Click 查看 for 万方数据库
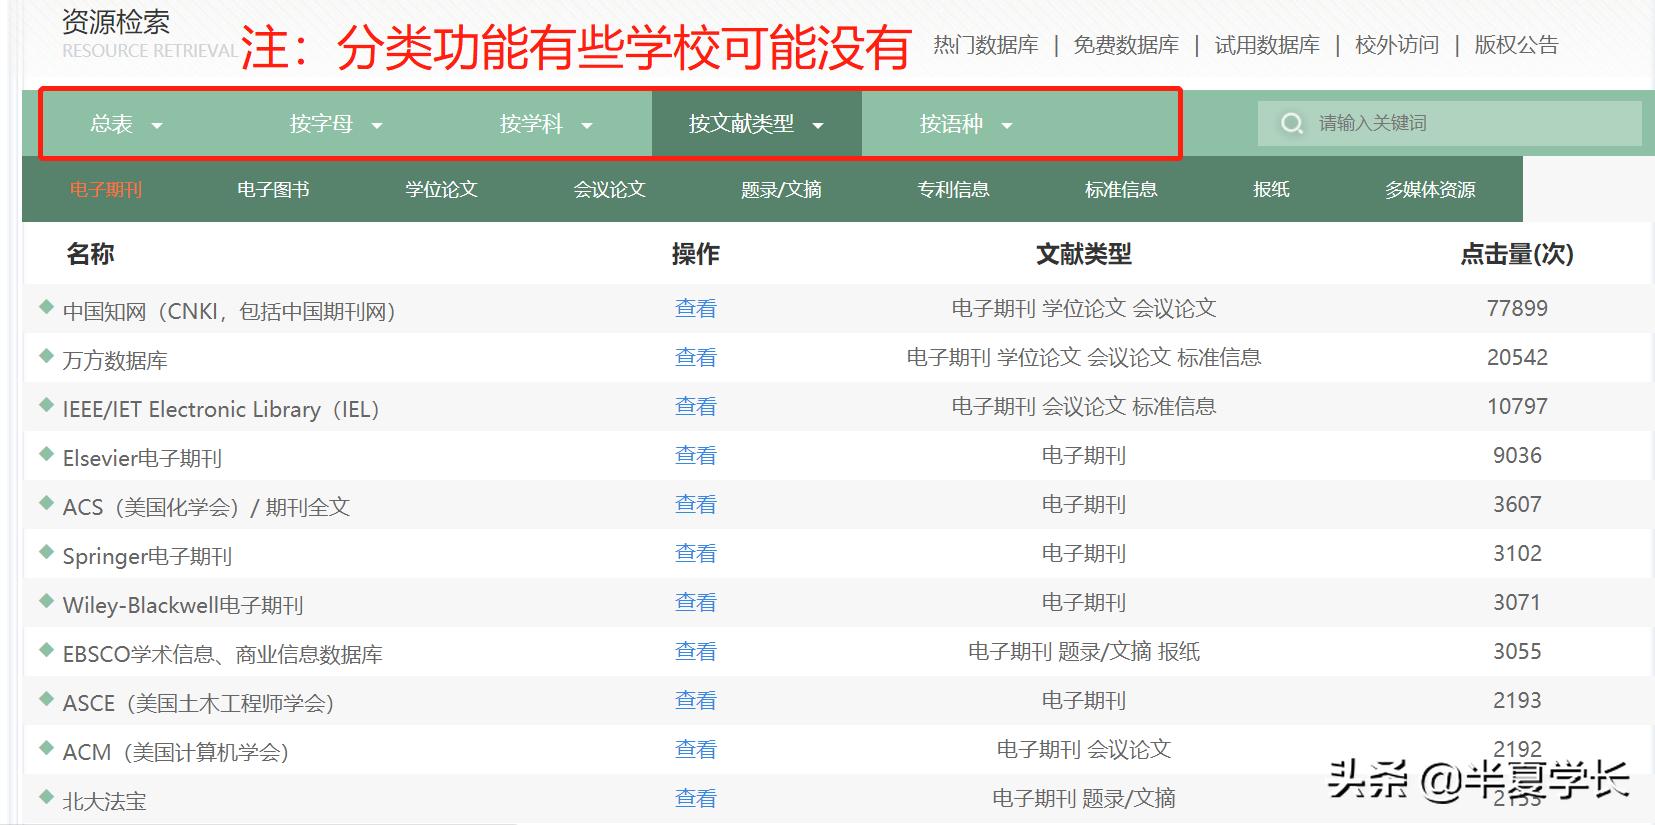This screenshot has height=825, width=1655. [696, 358]
